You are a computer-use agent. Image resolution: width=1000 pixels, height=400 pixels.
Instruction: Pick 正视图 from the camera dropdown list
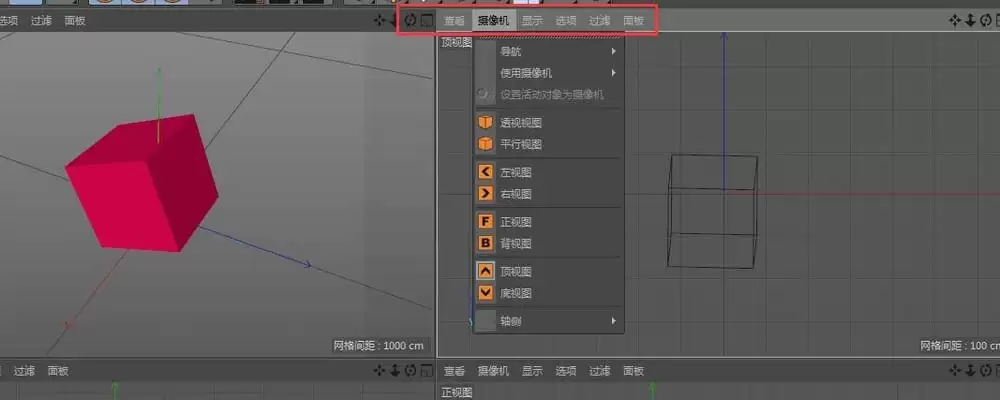click(x=548, y=222)
